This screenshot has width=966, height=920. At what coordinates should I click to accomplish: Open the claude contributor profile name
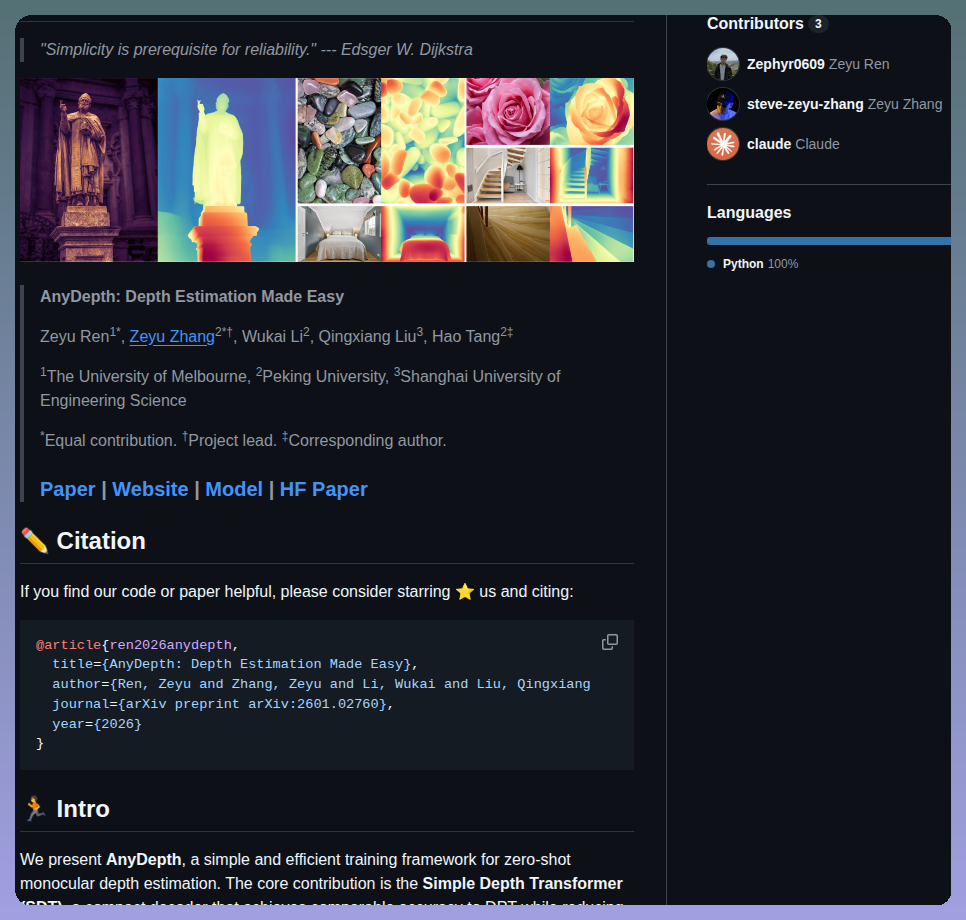(768, 144)
